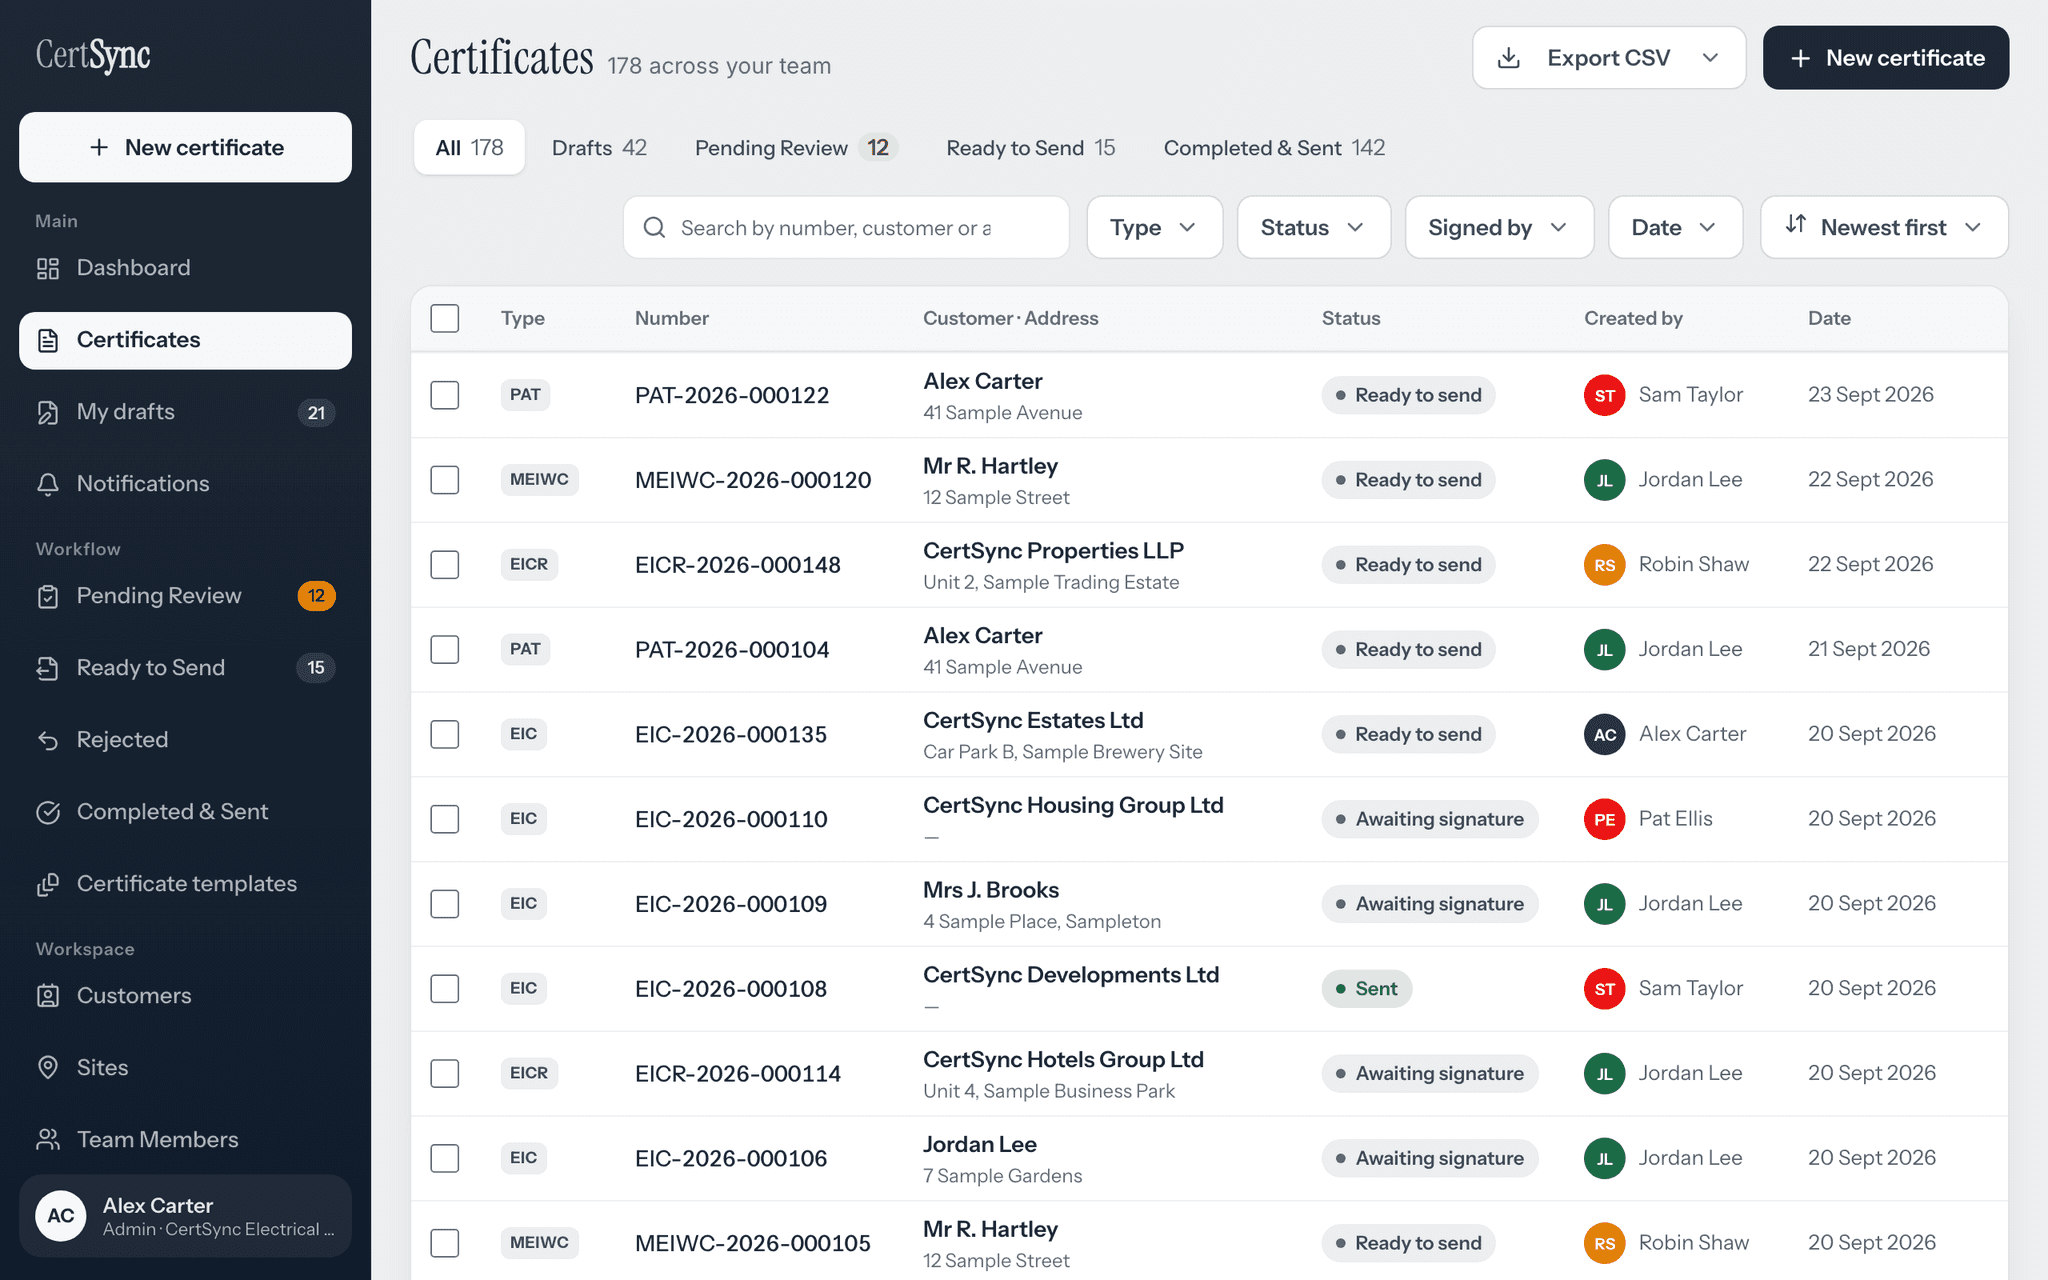The width and height of the screenshot is (2048, 1280).
Task: Open the Date filter dropdown
Action: [1675, 228]
